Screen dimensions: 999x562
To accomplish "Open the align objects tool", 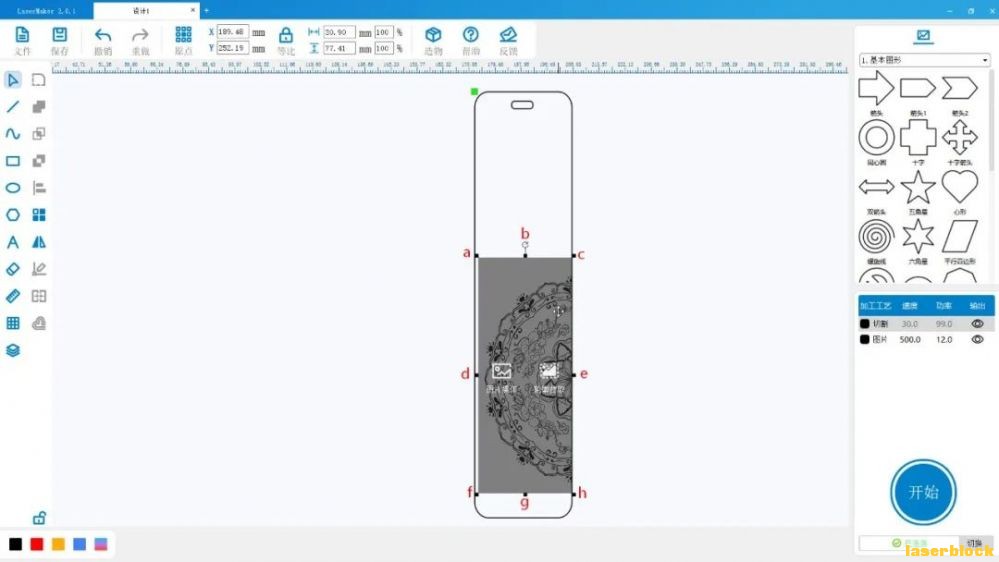I will (x=39, y=188).
